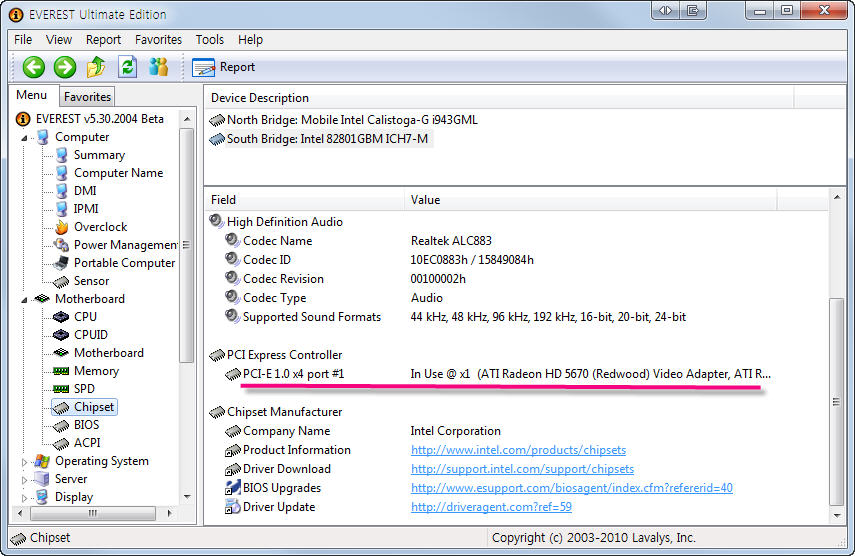This screenshot has height=556, width=855.
Task: Select the ACPI tree entry
Action: (87, 443)
